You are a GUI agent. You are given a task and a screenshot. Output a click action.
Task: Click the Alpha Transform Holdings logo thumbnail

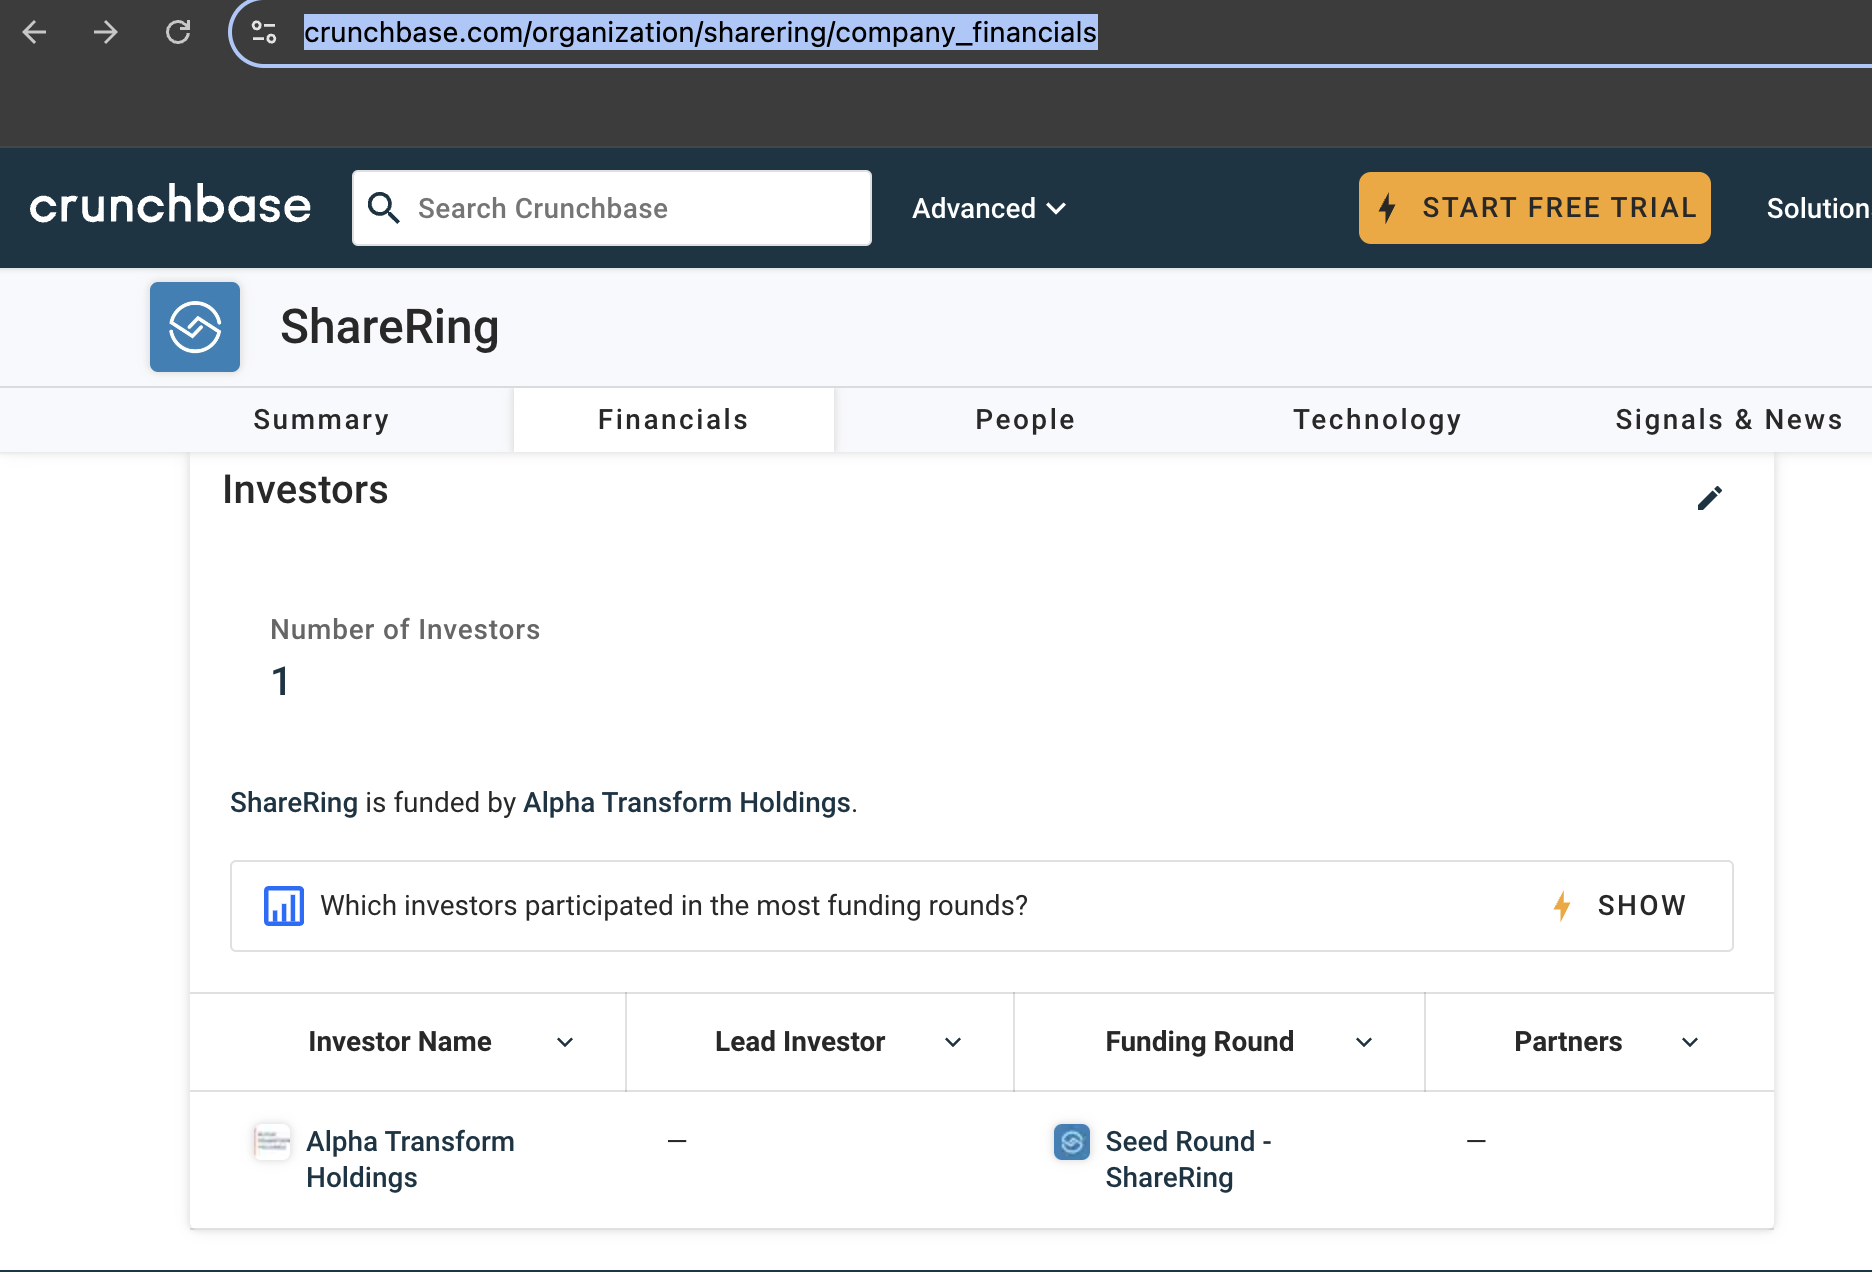coord(272,1141)
